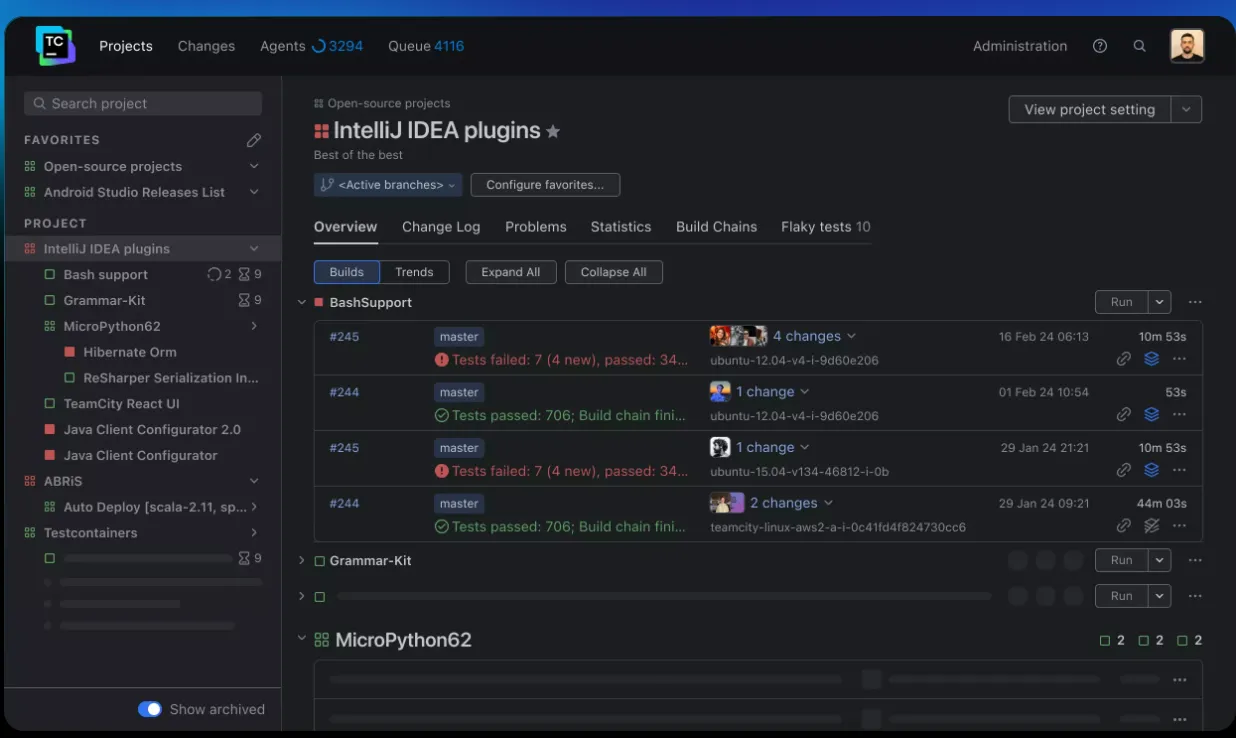The width and height of the screenshot is (1236, 738).
Task: Open build #245 from 16 Feb 24
Action: click(x=344, y=337)
